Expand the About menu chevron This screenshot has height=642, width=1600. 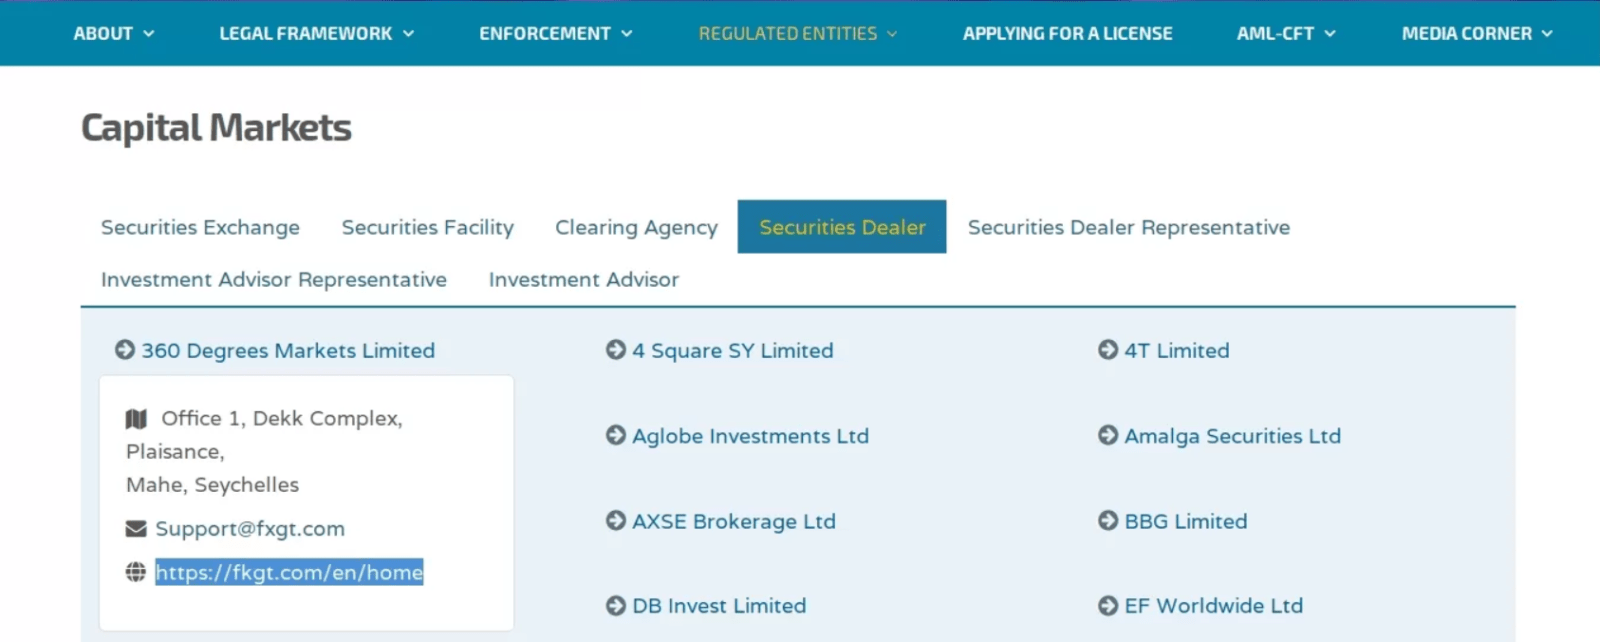point(149,34)
